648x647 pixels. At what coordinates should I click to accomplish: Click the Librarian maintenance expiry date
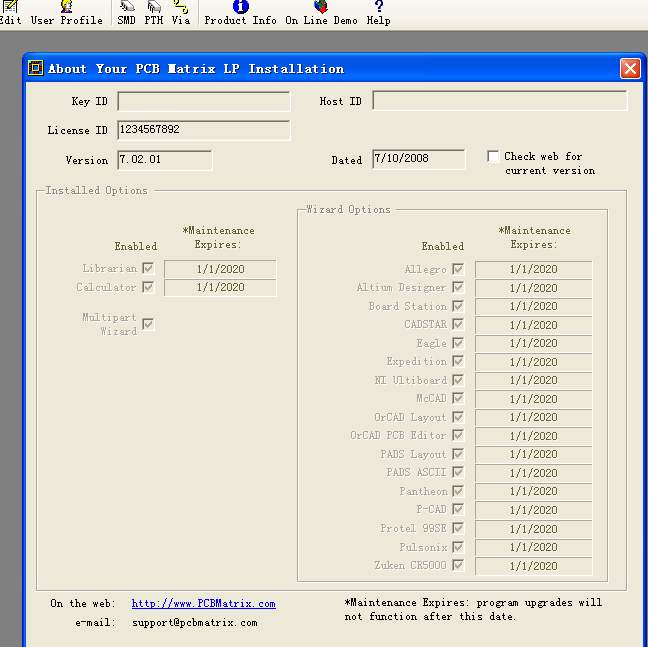[220, 269]
